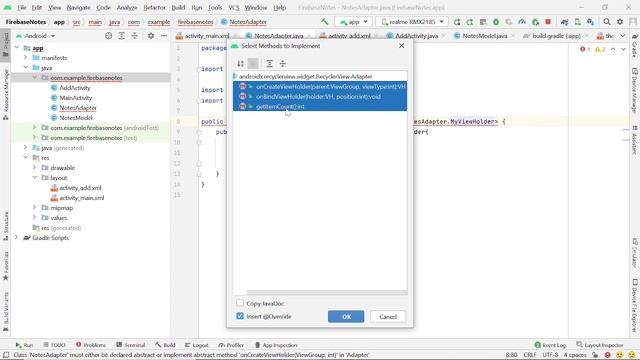Image resolution: width=640 pixels, height=360 pixels.
Task: Open App Inspection tool window
Action: [276, 345]
